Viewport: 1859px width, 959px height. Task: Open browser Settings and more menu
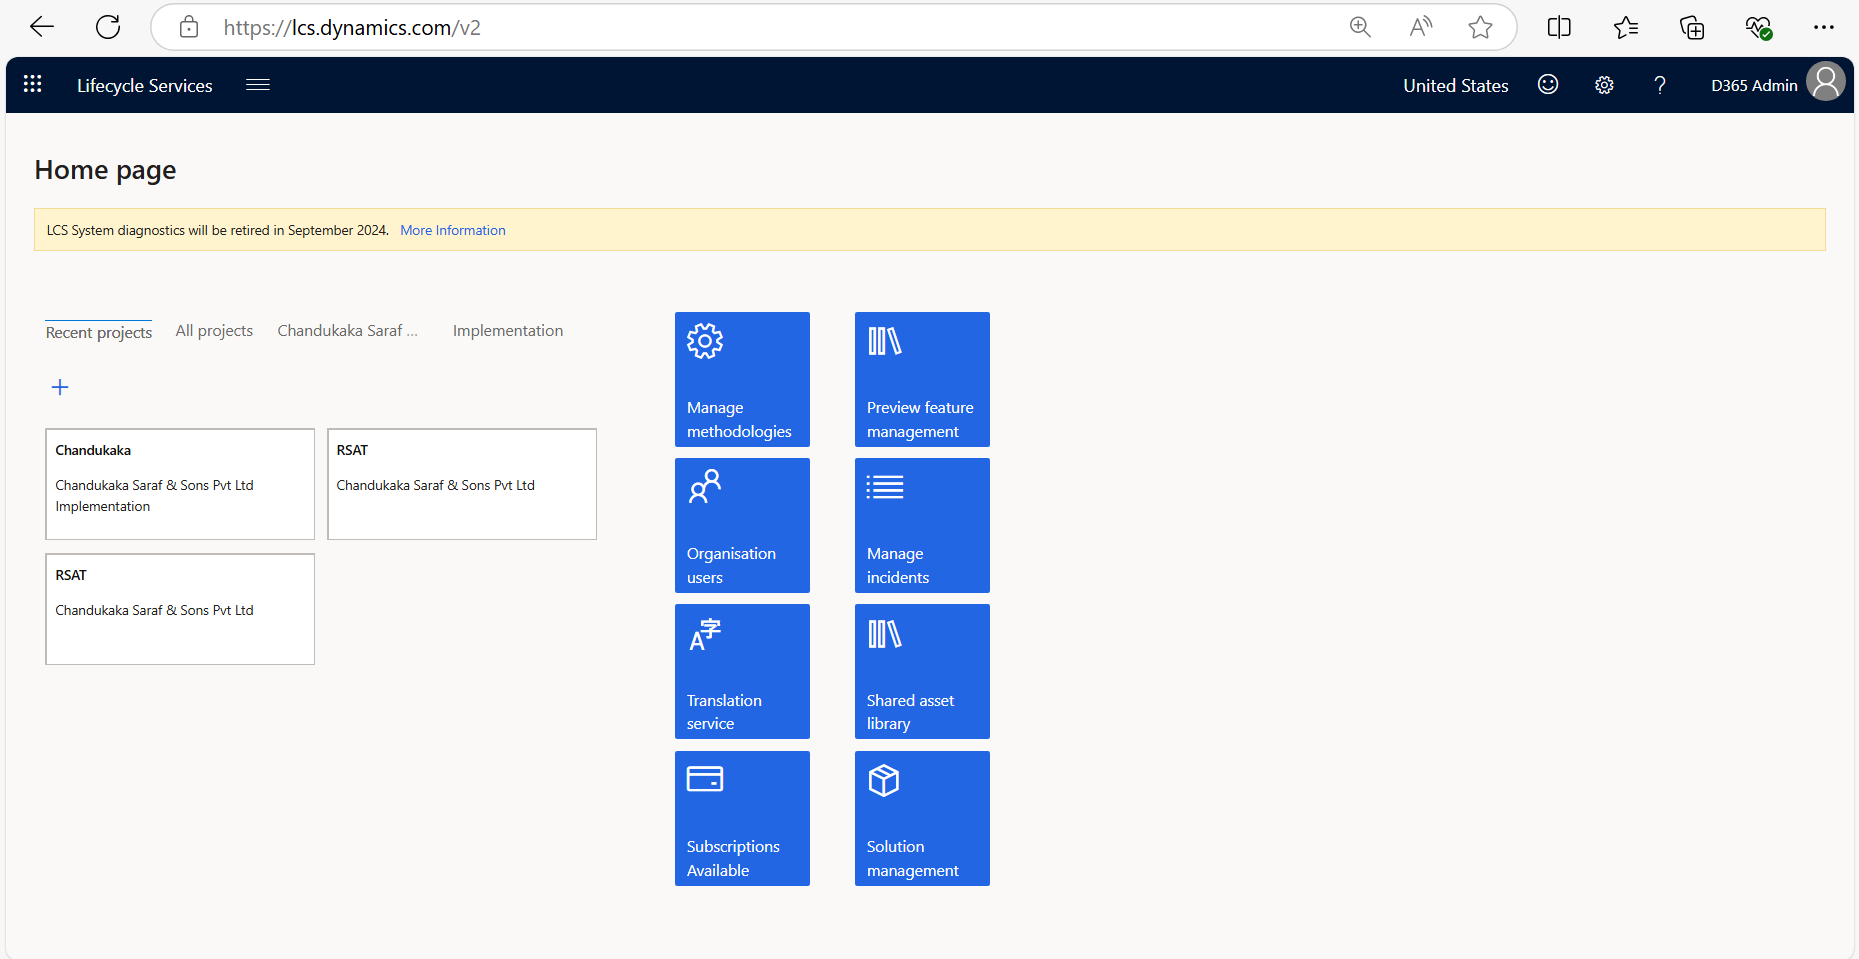1824,27
